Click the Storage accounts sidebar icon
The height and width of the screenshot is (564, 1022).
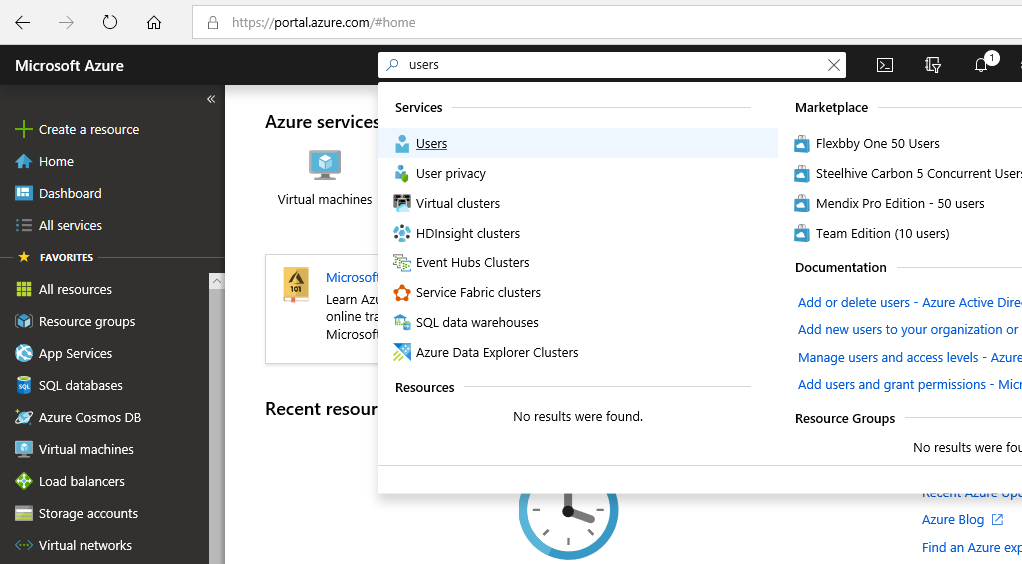(x=23, y=513)
